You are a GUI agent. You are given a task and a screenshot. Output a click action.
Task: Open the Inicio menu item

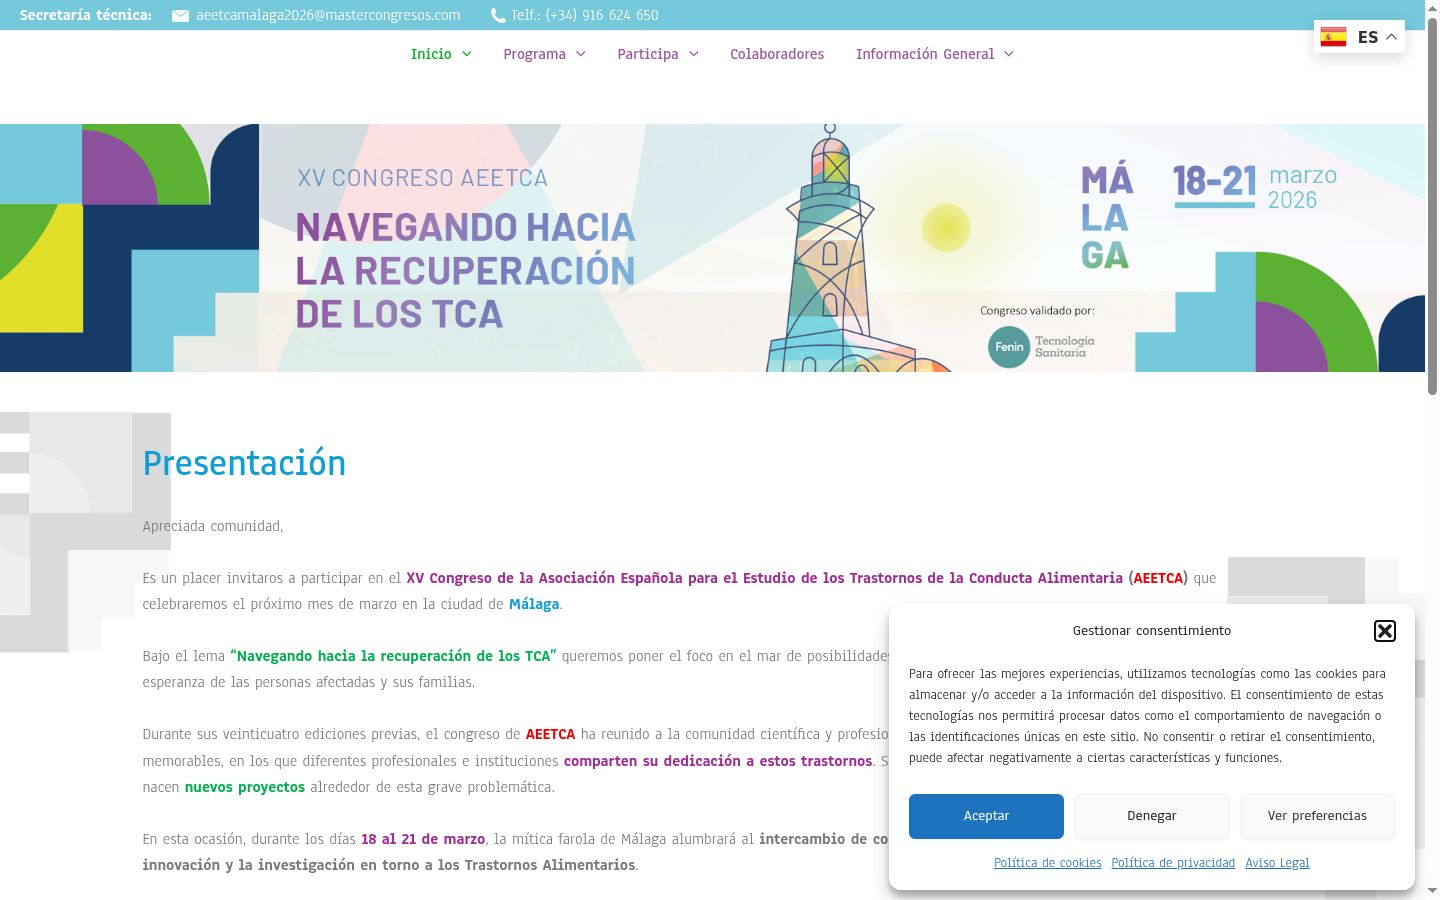pos(431,54)
